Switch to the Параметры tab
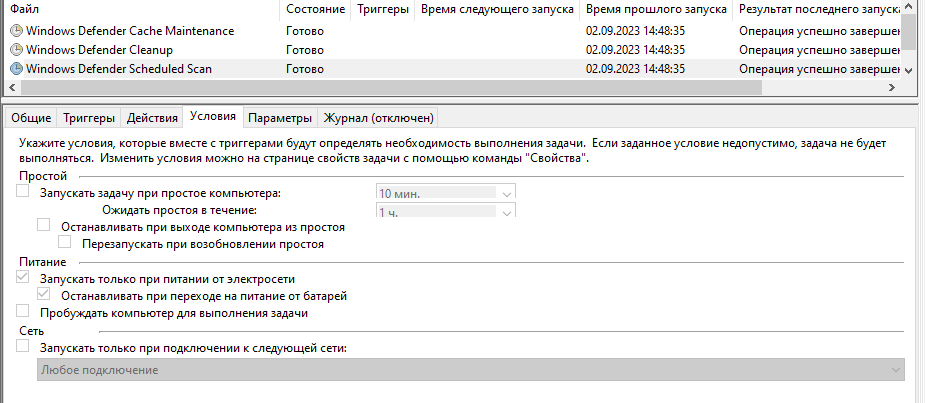 [280, 118]
